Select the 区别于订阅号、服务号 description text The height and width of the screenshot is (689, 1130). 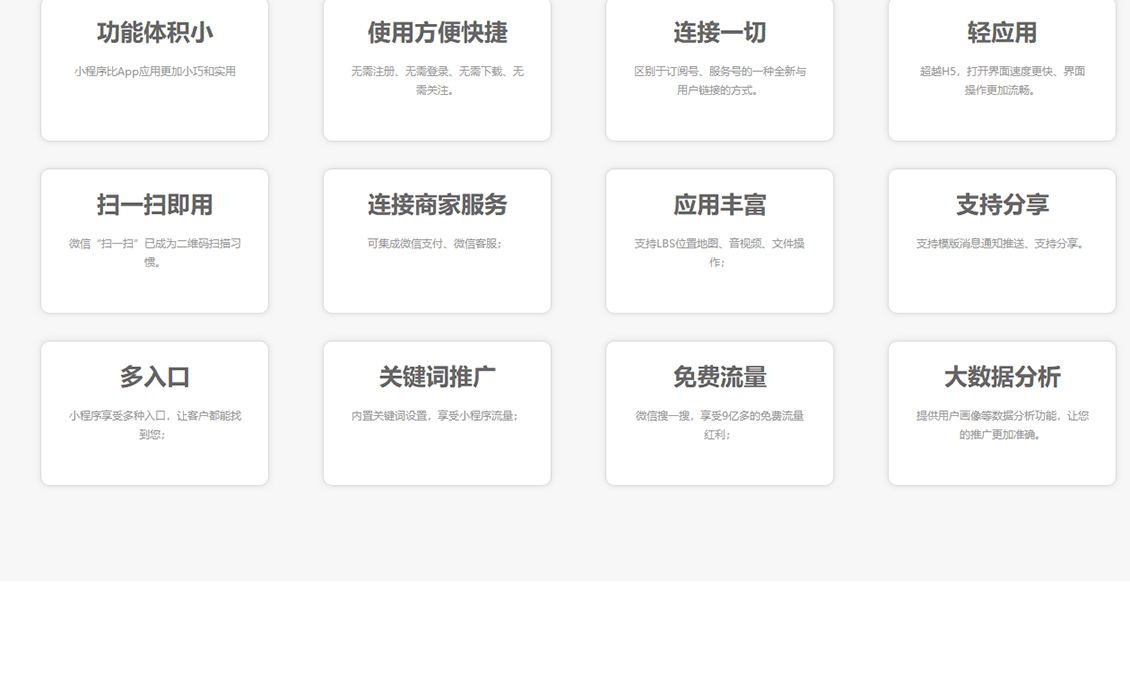tap(719, 81)
